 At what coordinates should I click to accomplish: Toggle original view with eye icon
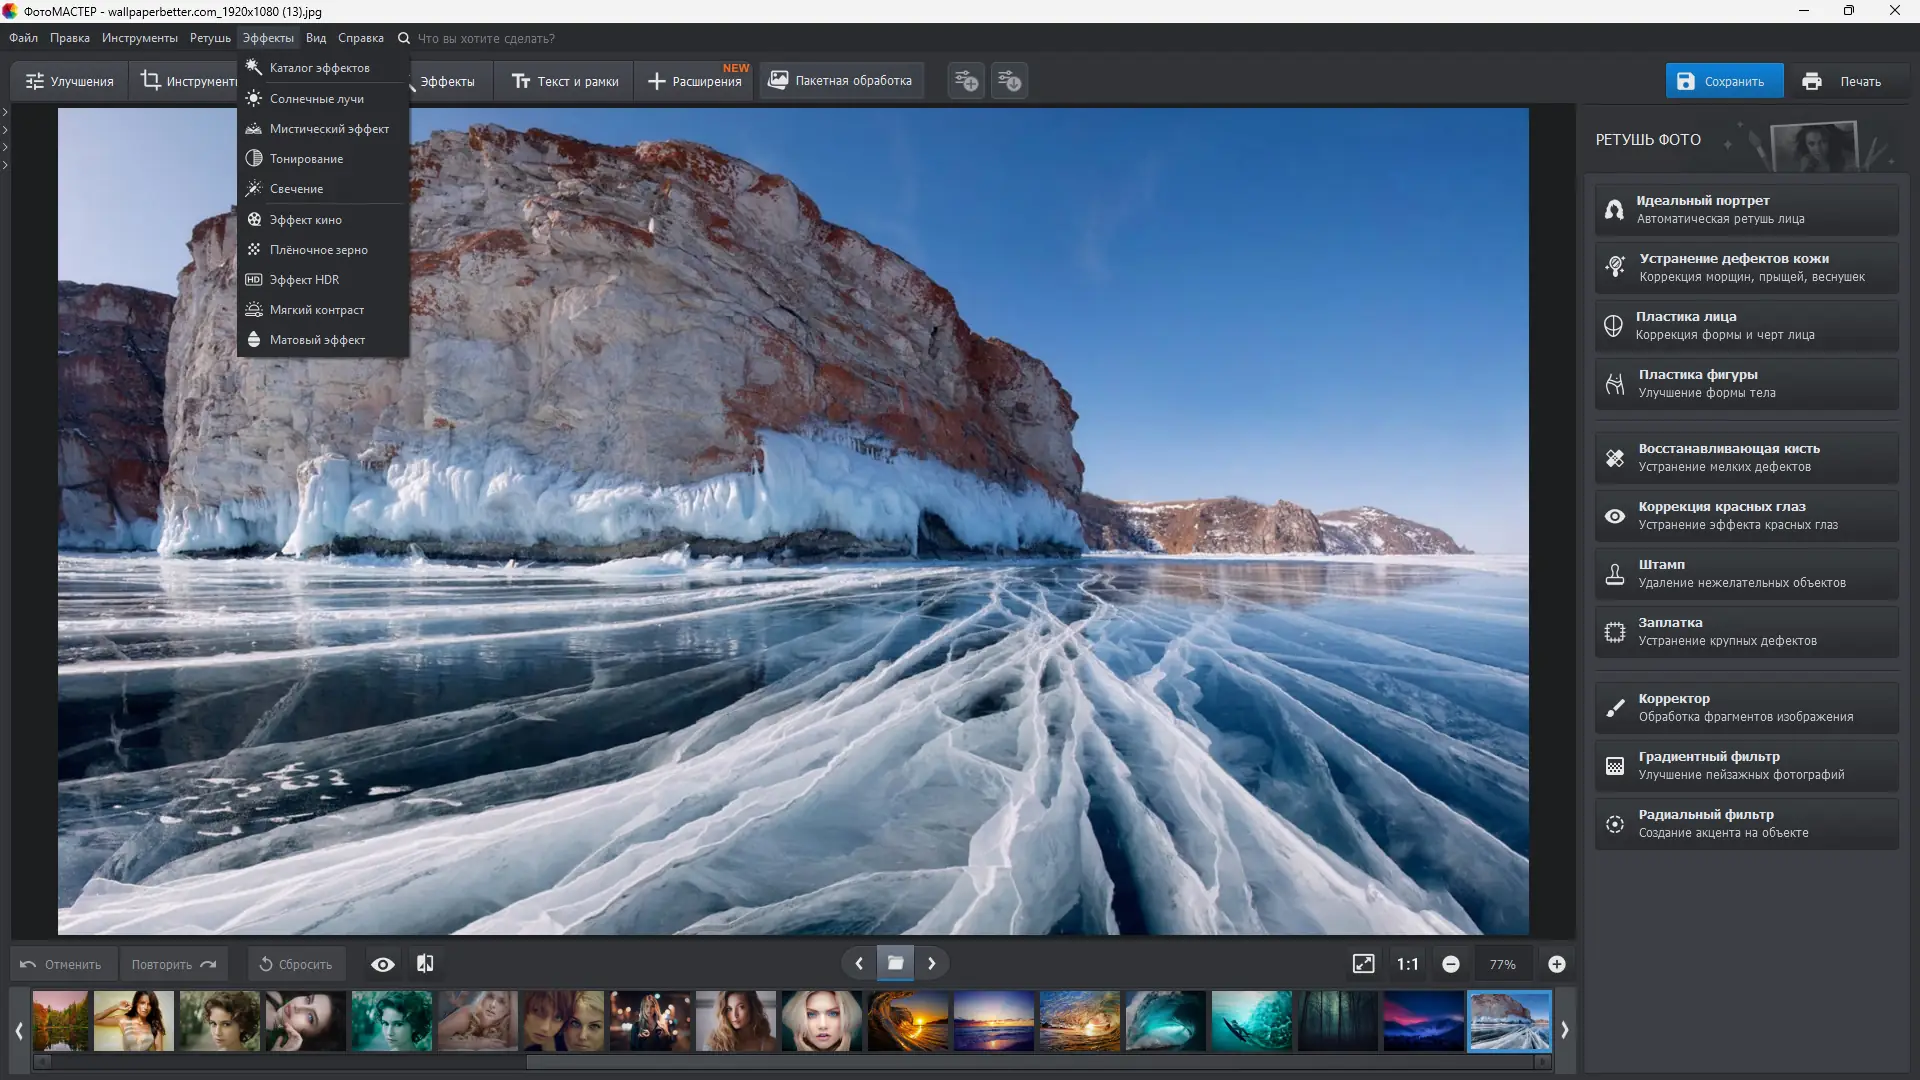[x=382, y=964]
